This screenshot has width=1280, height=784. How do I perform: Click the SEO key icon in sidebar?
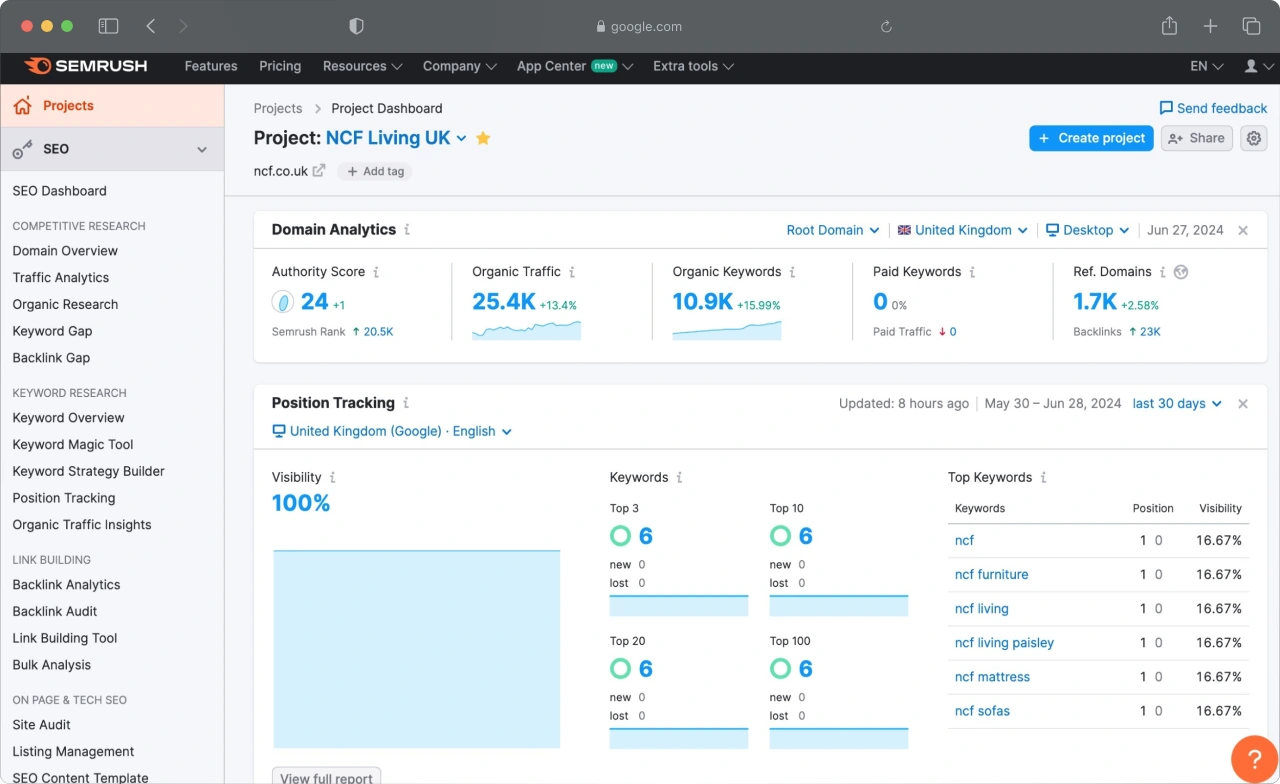22,149
